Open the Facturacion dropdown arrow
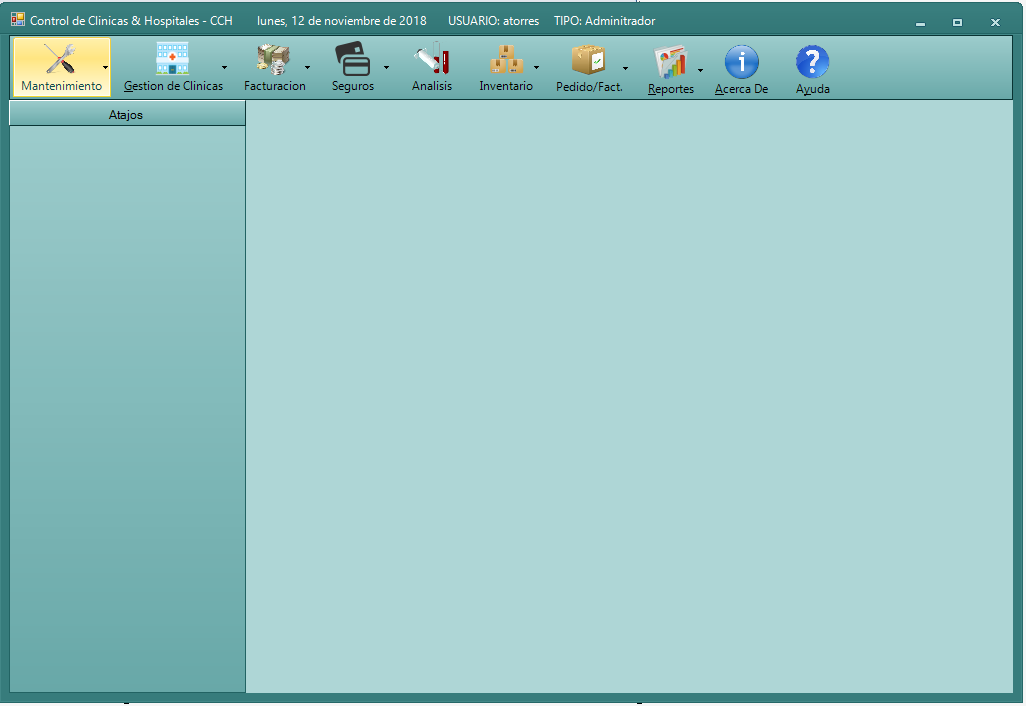 pos(307,68)
